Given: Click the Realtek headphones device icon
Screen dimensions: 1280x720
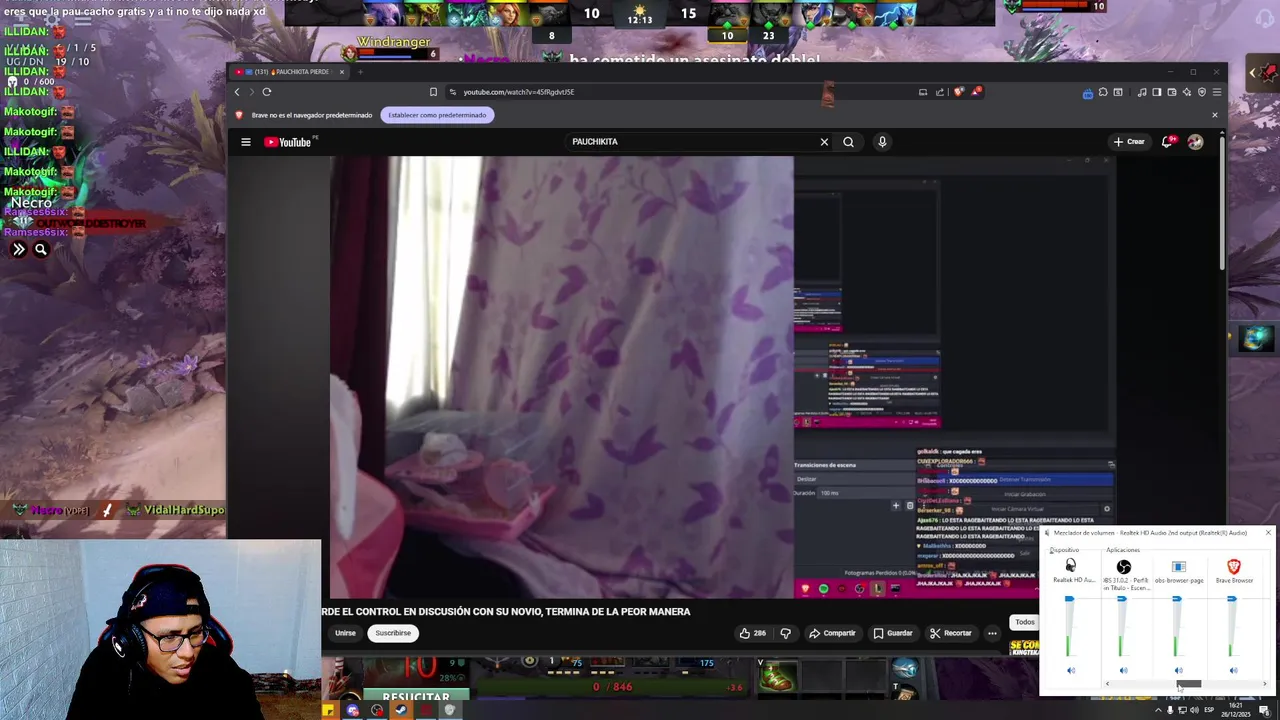Looking at the screenshot, I should (1071, 566).
